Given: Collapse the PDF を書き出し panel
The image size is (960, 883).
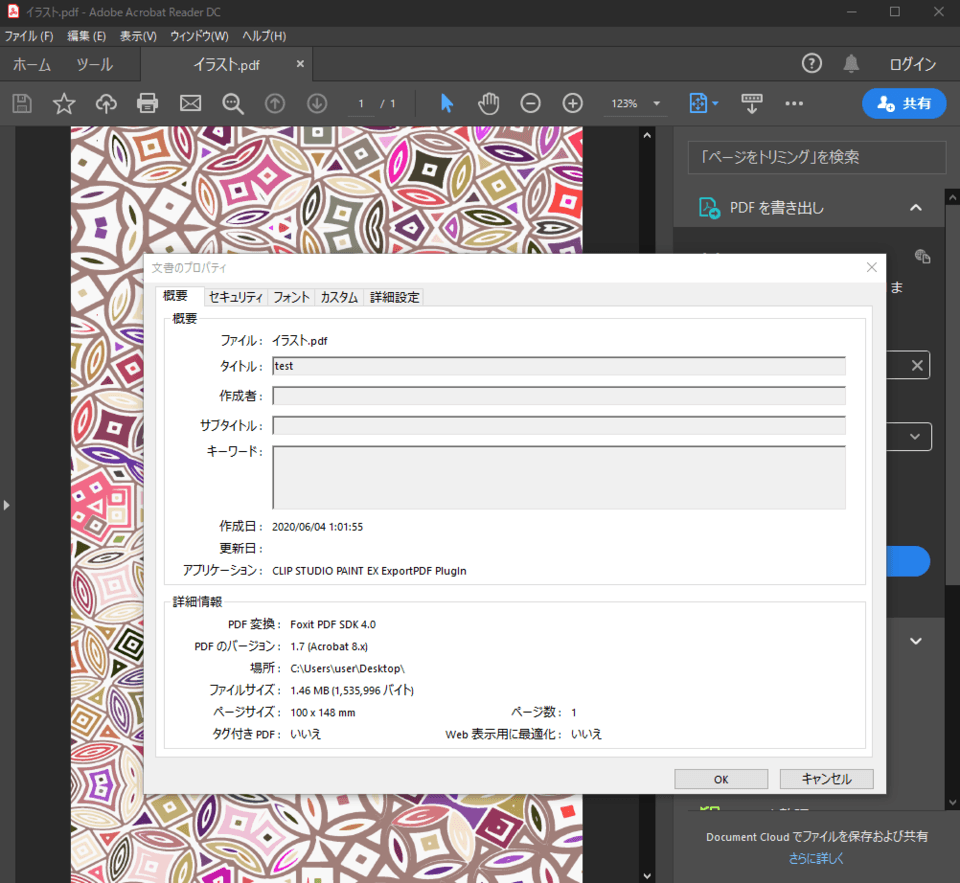Looking at the screenshot, I should pyautogui.click(x=915, y=208).
